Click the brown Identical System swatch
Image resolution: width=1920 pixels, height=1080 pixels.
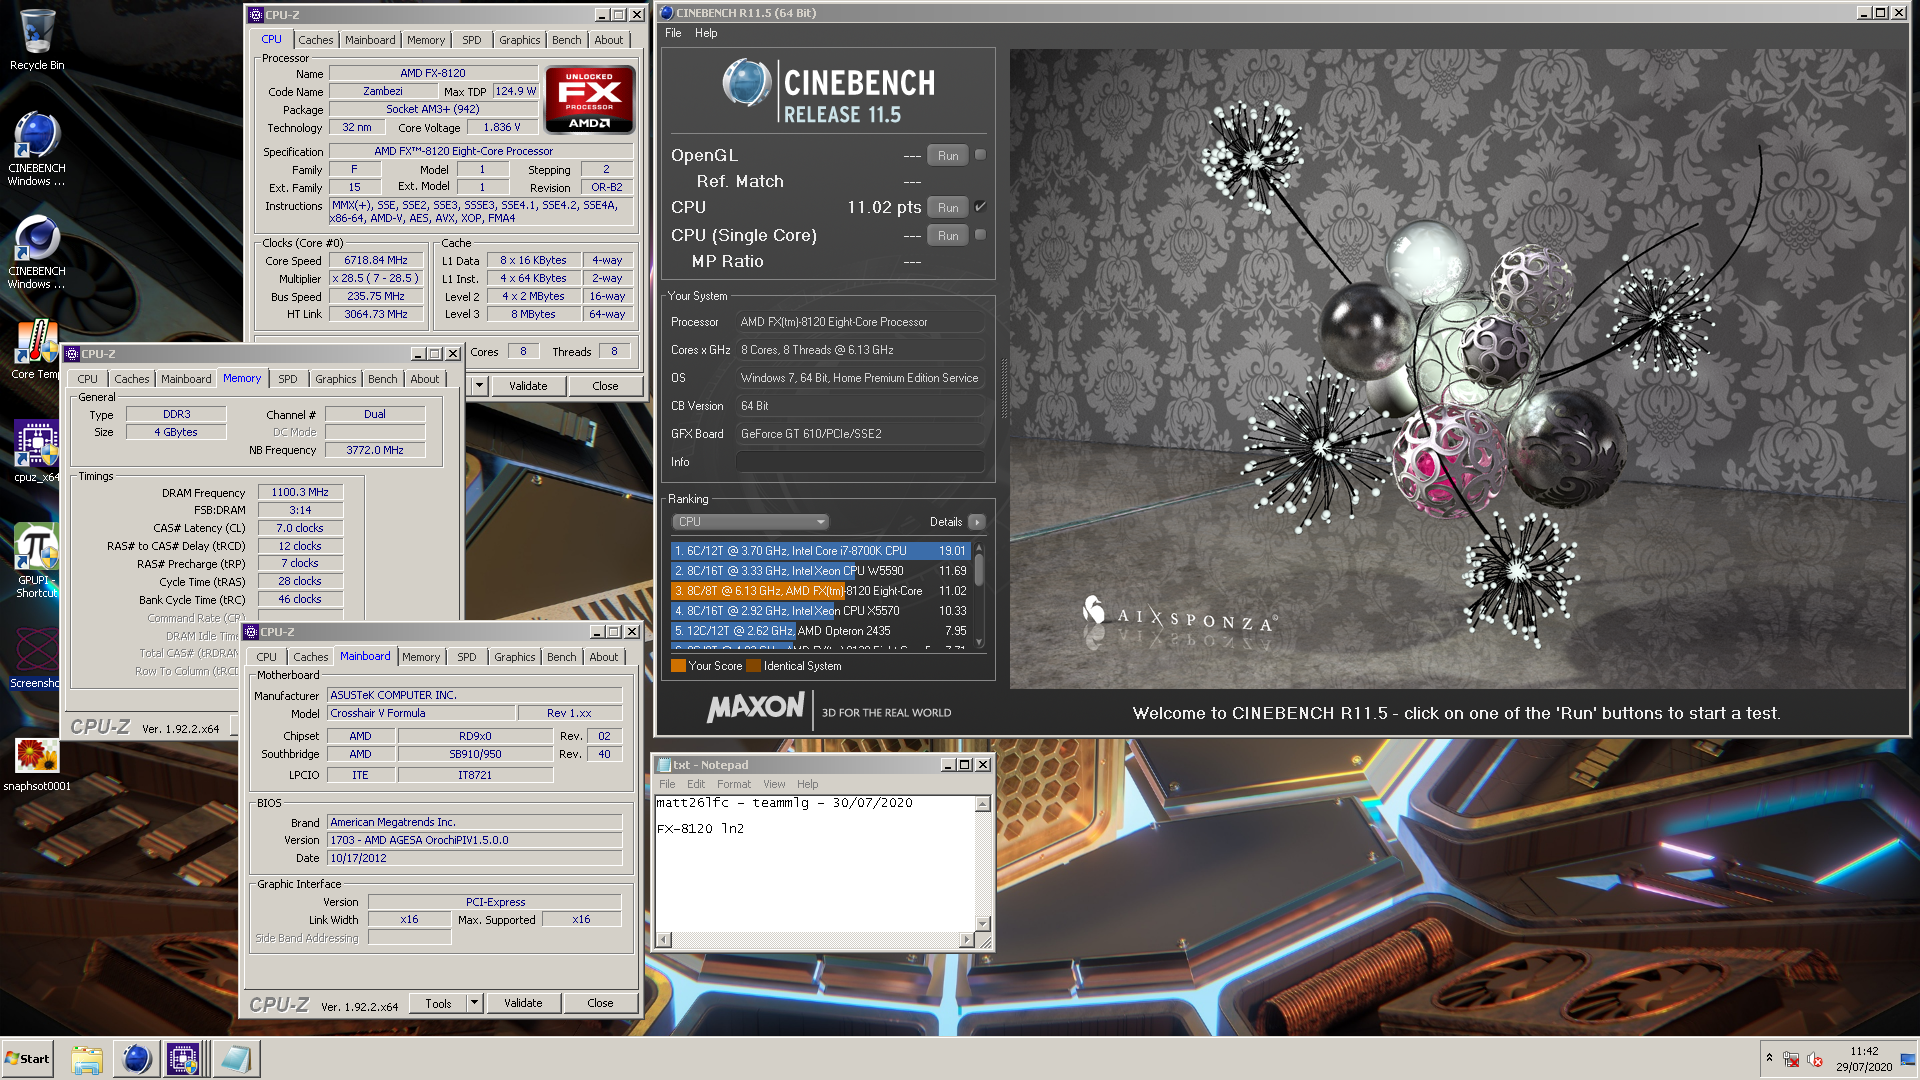pyautogui.click(x=754, y=666)
